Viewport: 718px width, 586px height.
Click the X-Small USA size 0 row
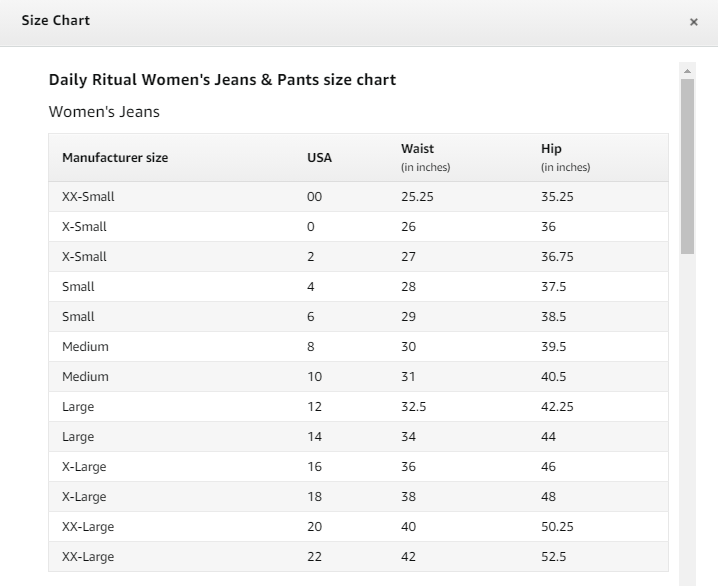point(358,227)
